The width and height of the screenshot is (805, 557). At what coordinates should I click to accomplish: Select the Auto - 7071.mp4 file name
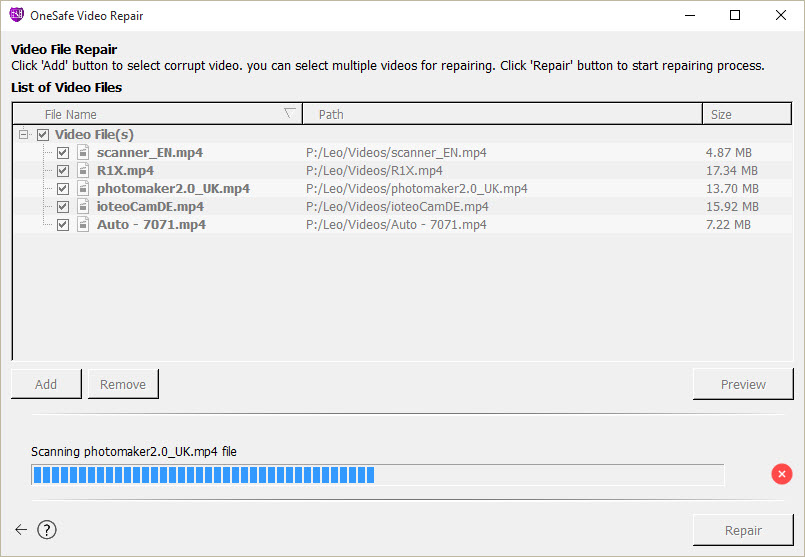point(151,224)
